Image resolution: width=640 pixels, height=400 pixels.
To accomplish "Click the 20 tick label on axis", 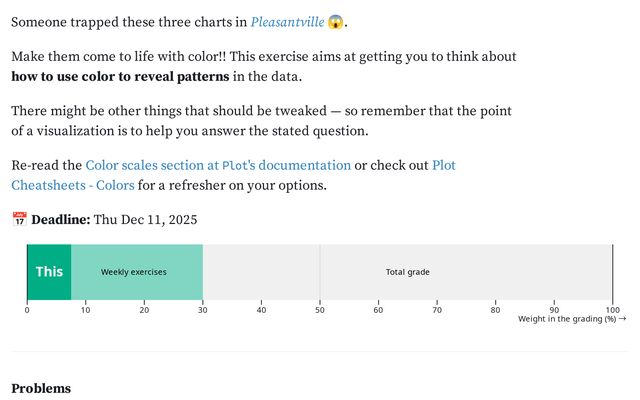I will click(144, 310).
